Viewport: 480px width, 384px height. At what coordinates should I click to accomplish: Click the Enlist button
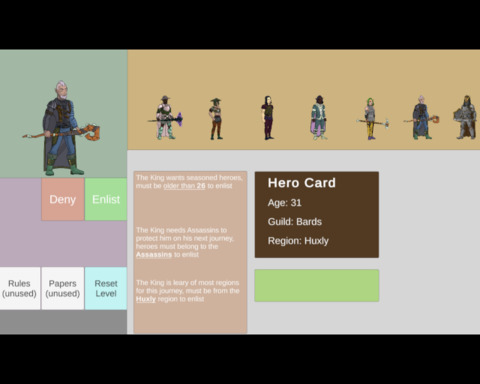[x=106, y=199]
